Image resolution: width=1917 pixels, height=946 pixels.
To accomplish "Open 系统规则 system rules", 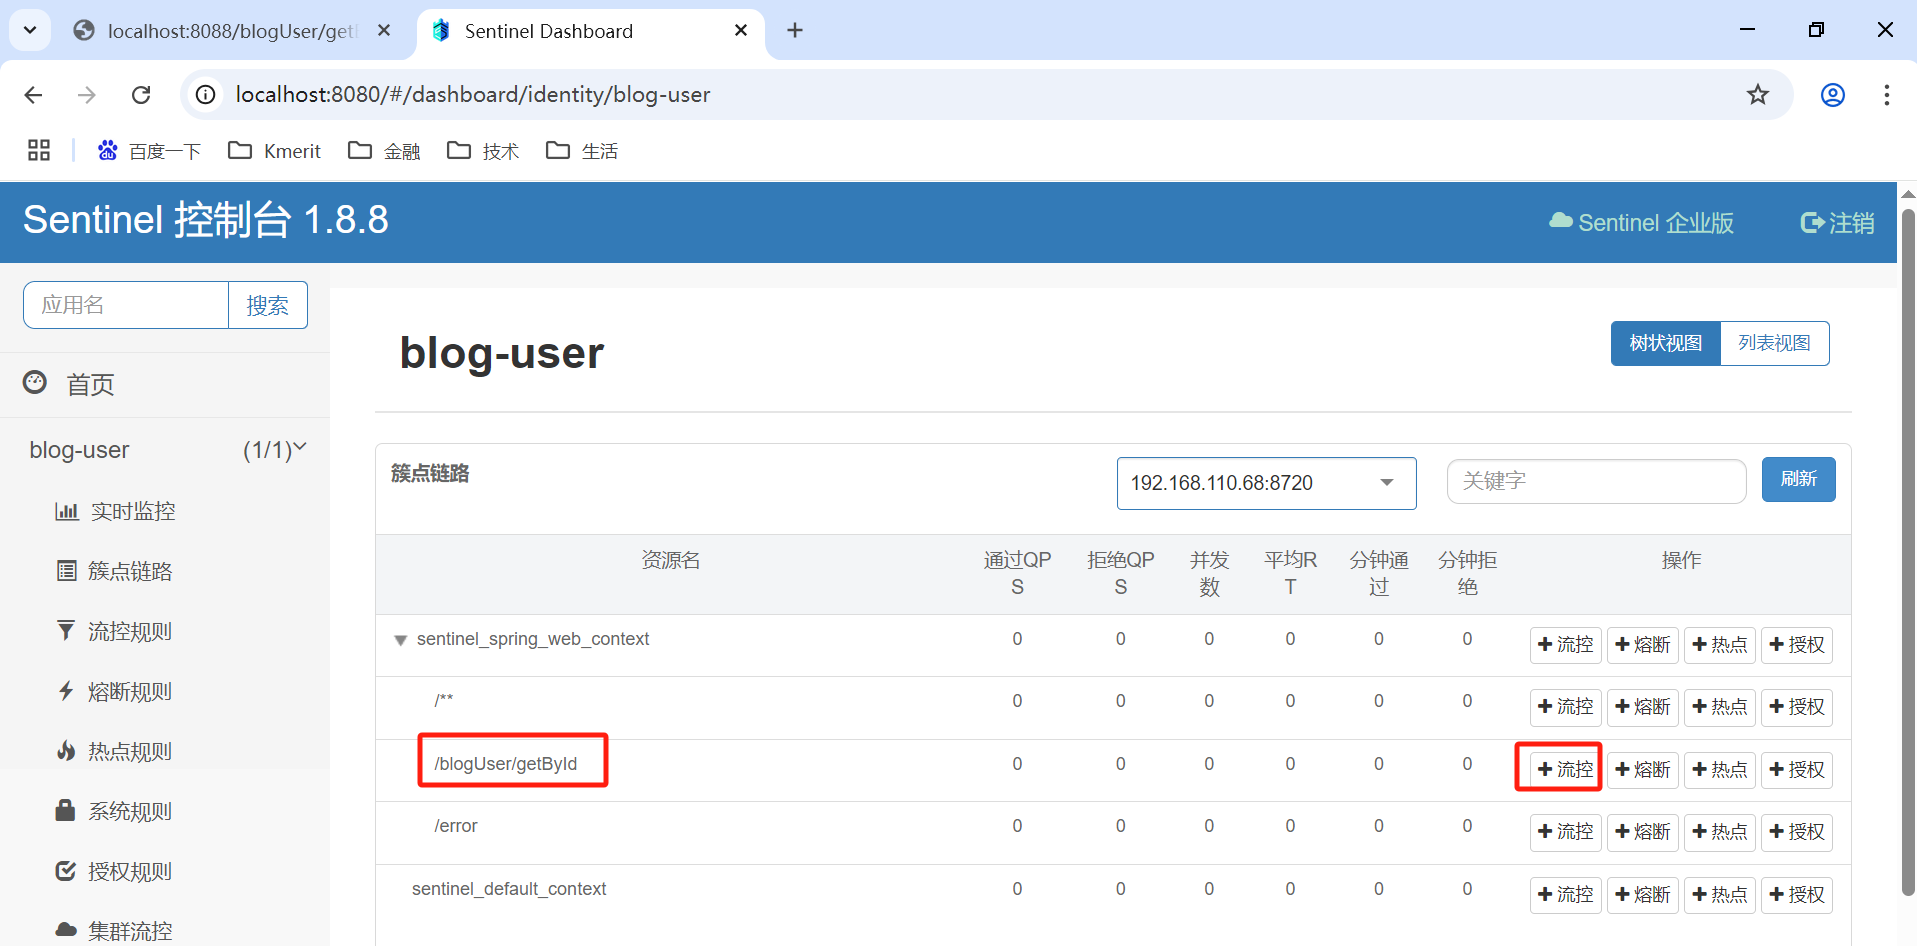I will pyautogui.click(x=114, y=812).
